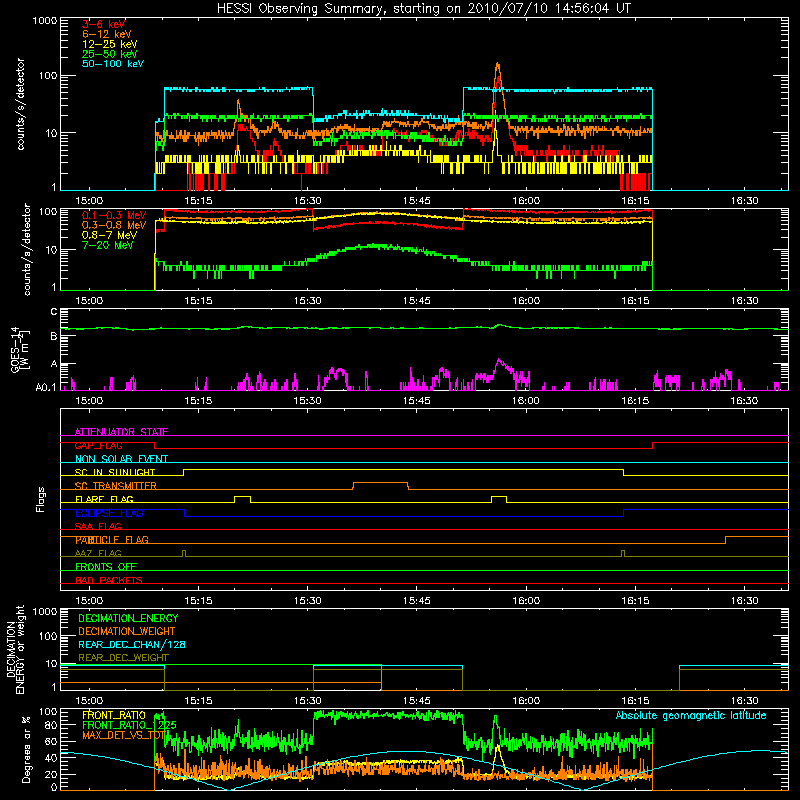Click the Flags vertical axis title

click(x=41, y=499)
